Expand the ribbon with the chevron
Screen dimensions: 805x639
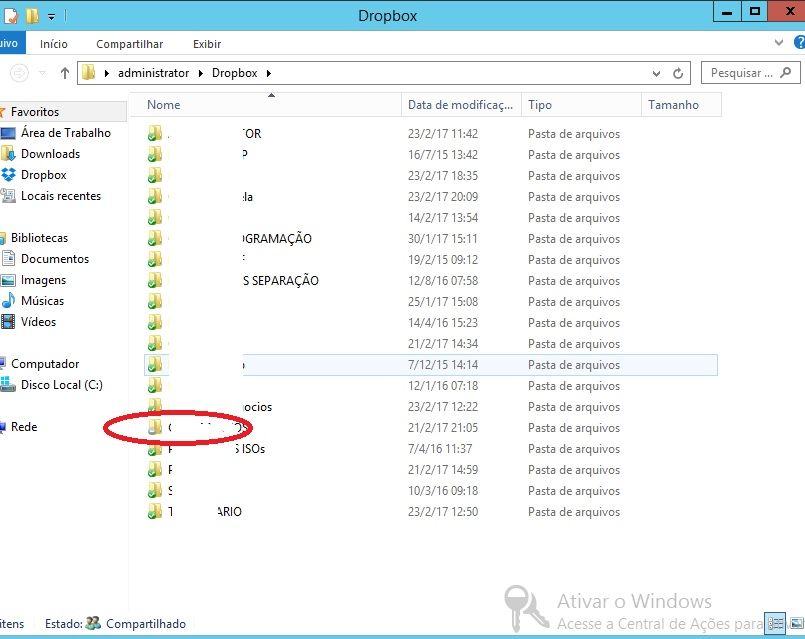click(781, 44)
